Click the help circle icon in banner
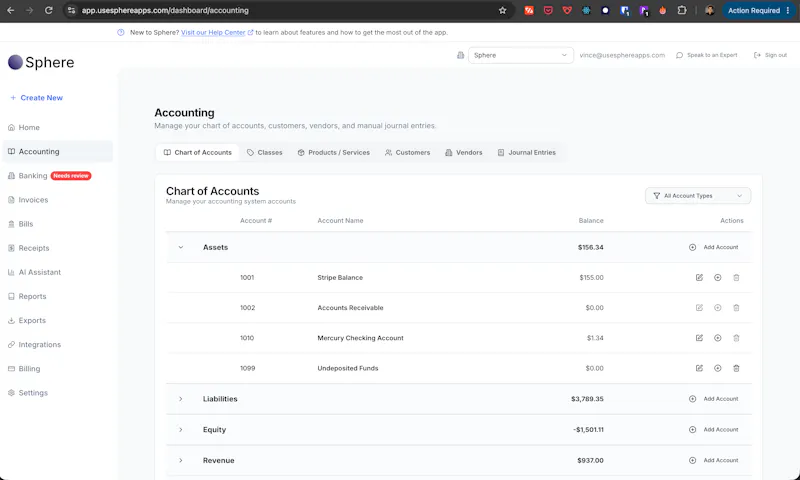Viewport: 800px width, 480px height. [x=121, y=32]
